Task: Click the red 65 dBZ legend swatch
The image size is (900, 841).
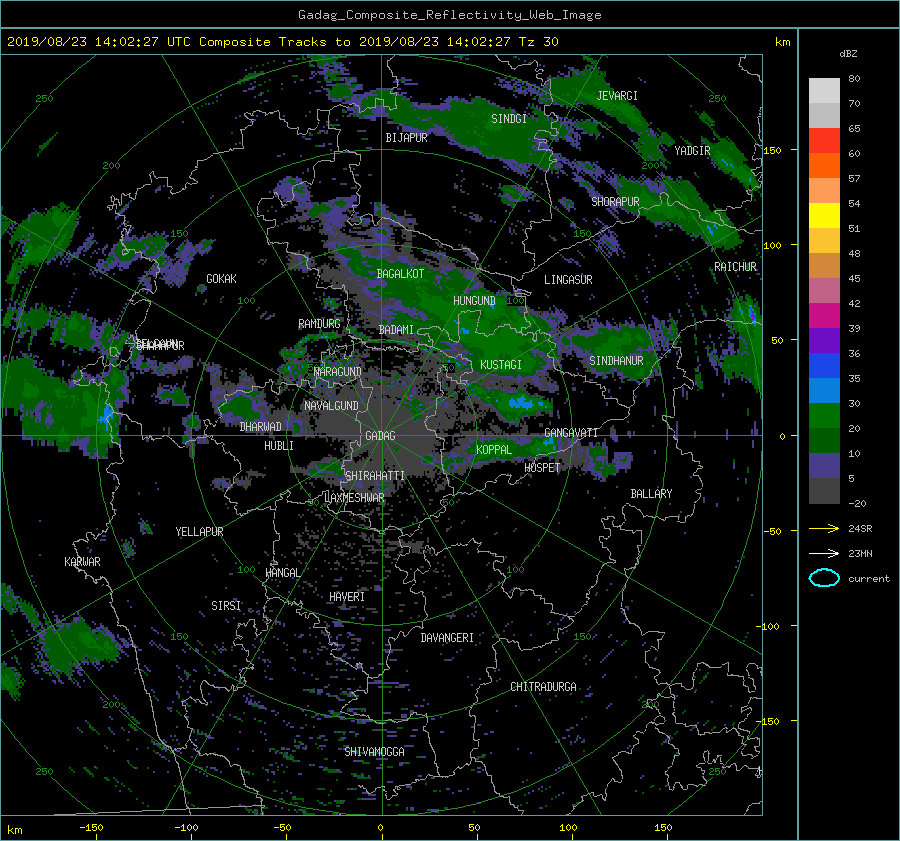Action: (824, 140)
